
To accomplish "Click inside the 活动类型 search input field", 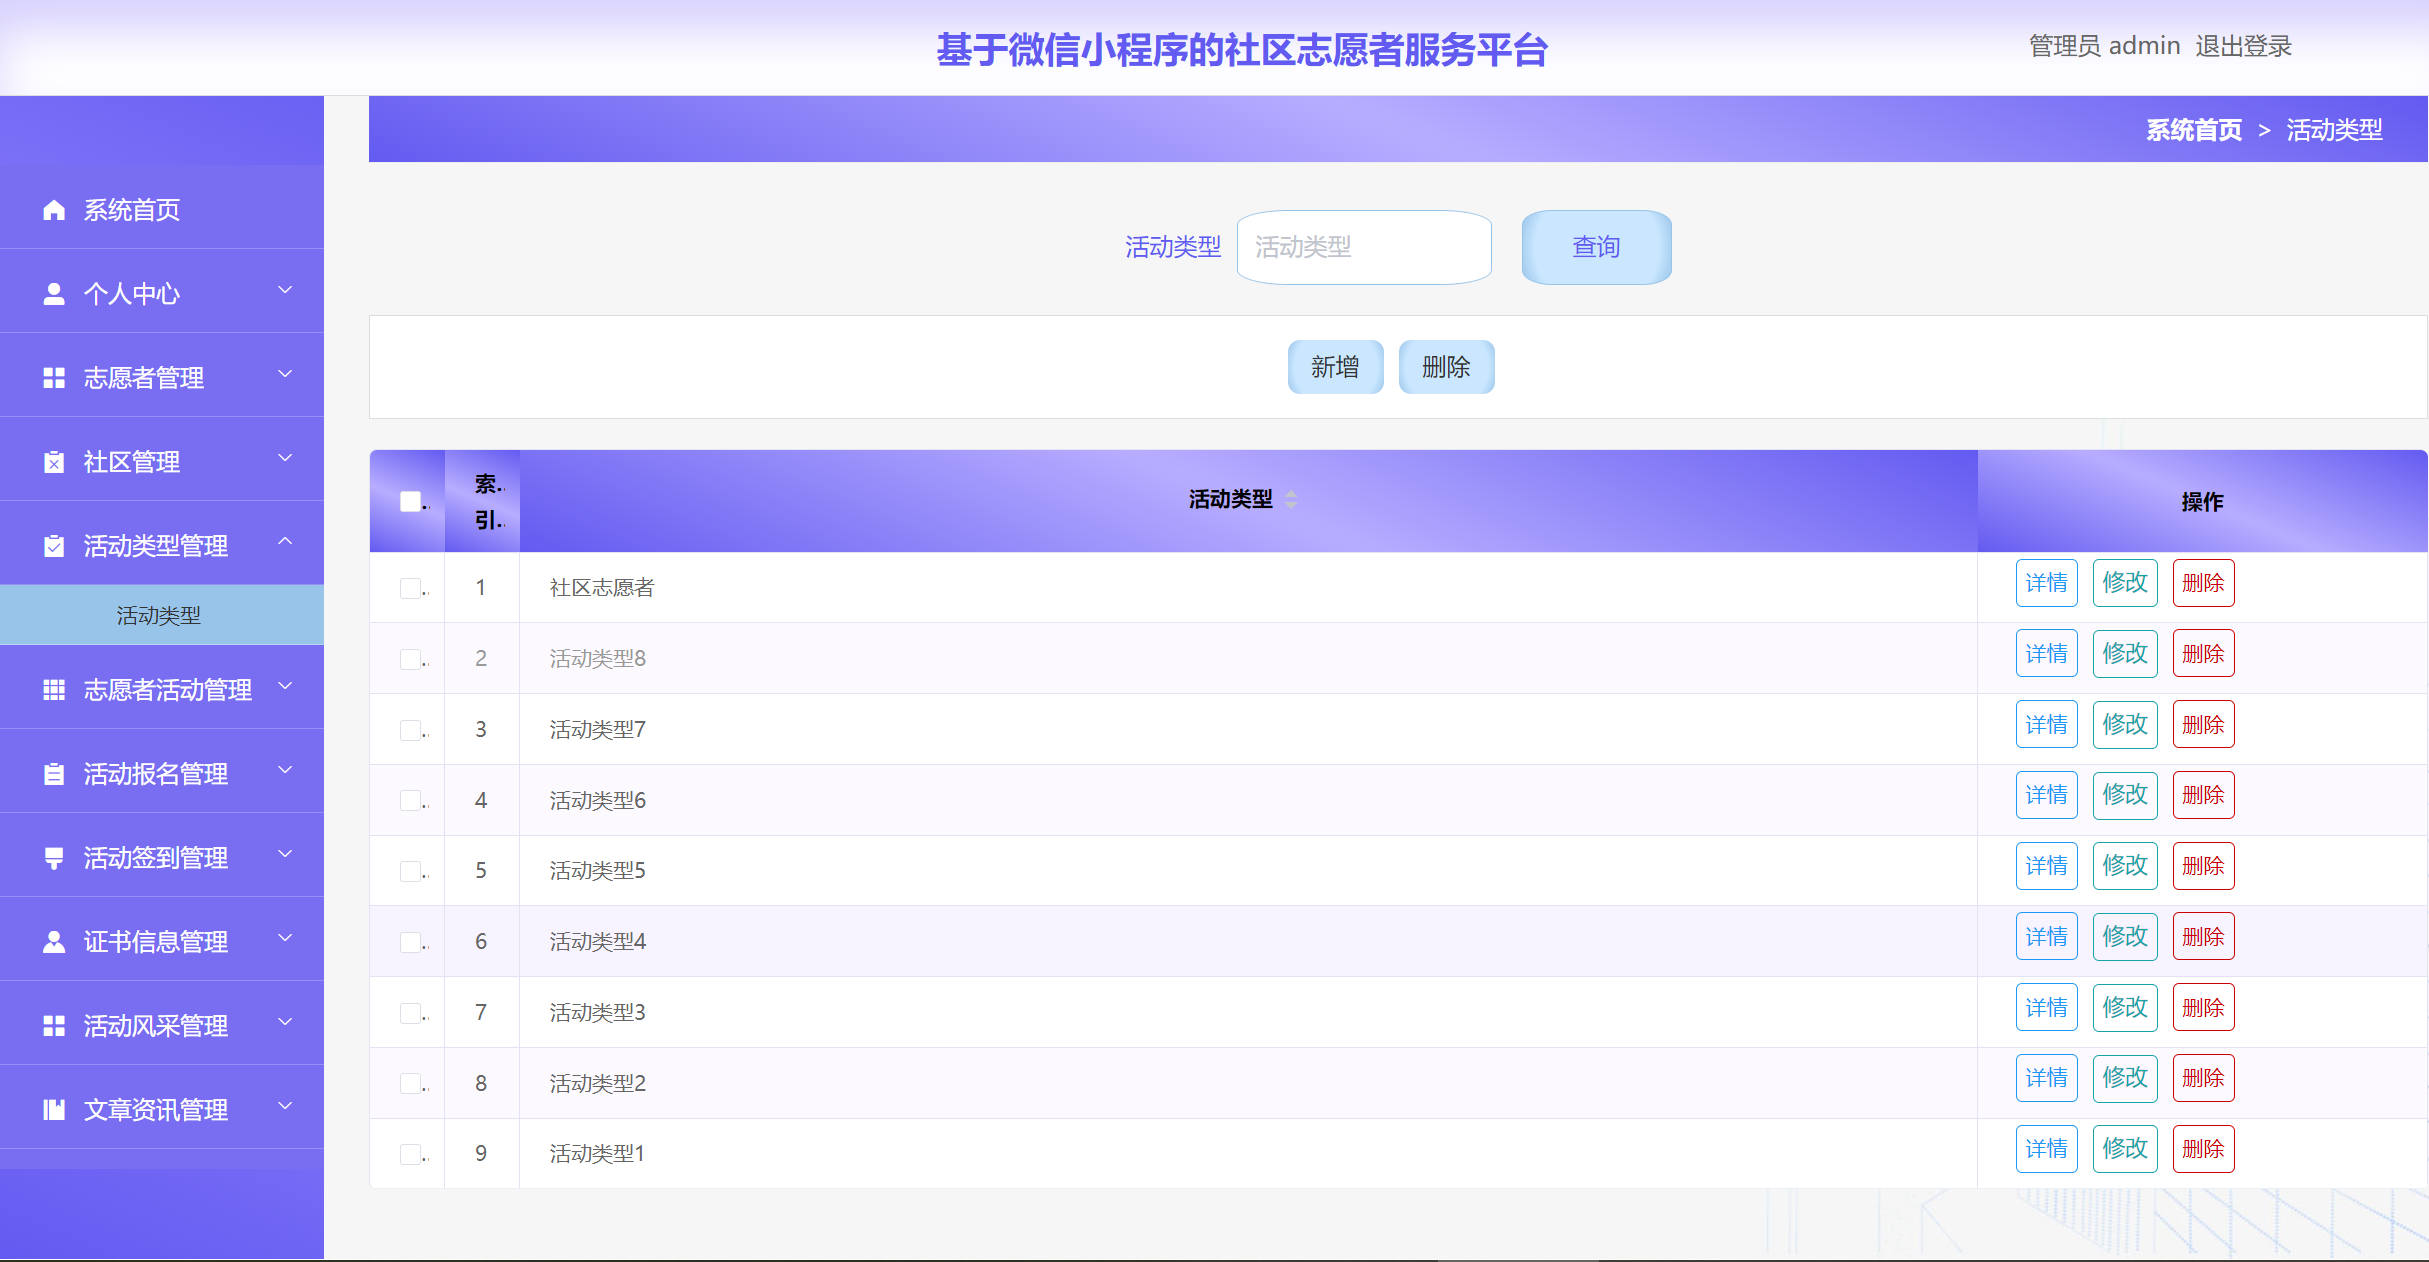I will pos(1364,247).
